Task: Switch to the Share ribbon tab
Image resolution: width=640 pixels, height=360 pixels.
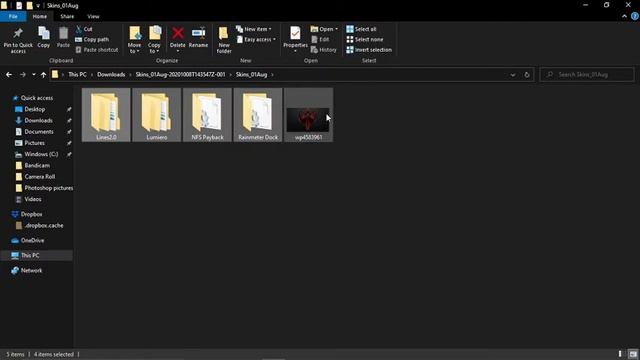Action: (67, 16)
